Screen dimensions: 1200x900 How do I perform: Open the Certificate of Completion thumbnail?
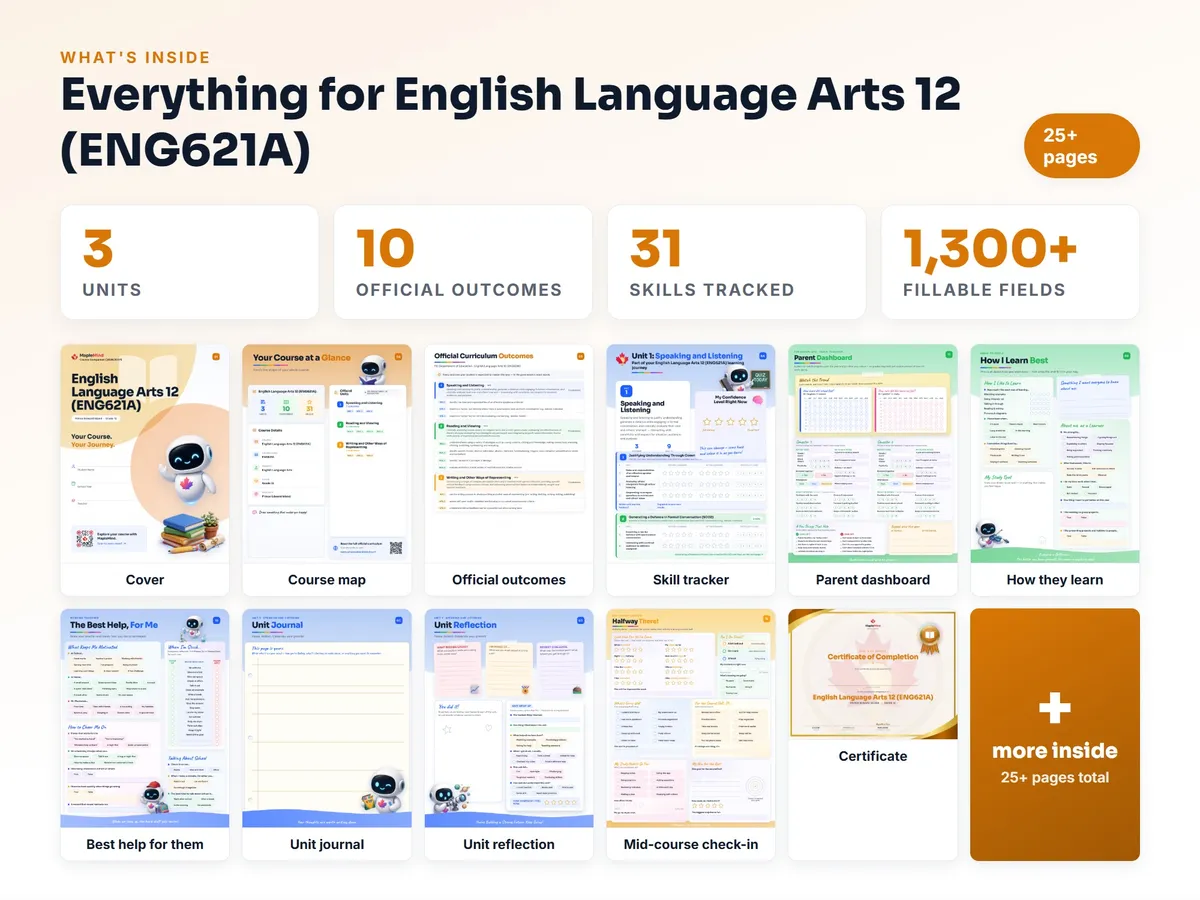[873, 674]
